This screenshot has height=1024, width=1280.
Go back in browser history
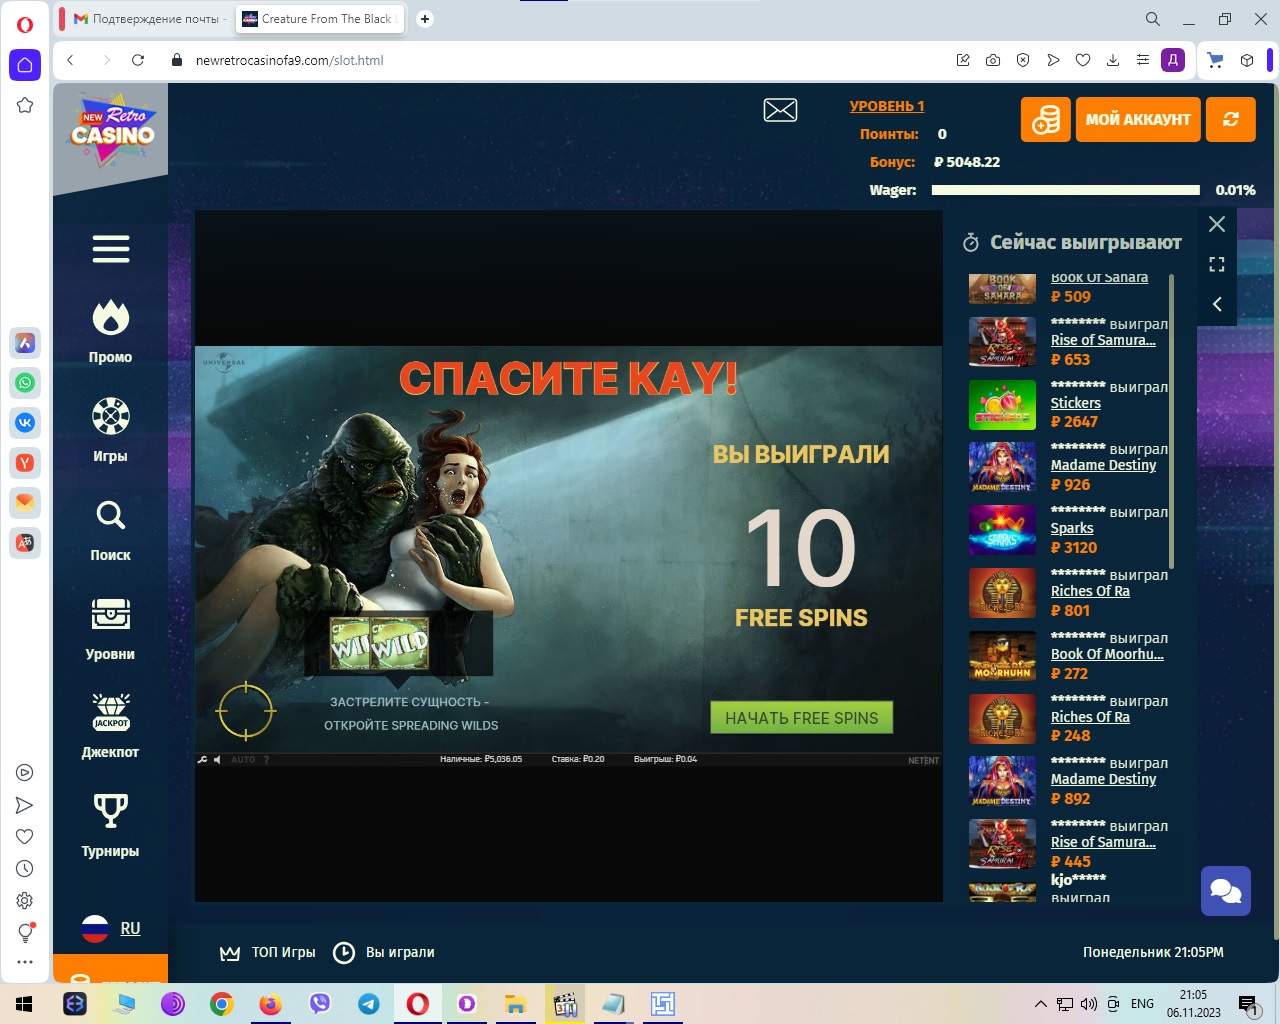70,60
